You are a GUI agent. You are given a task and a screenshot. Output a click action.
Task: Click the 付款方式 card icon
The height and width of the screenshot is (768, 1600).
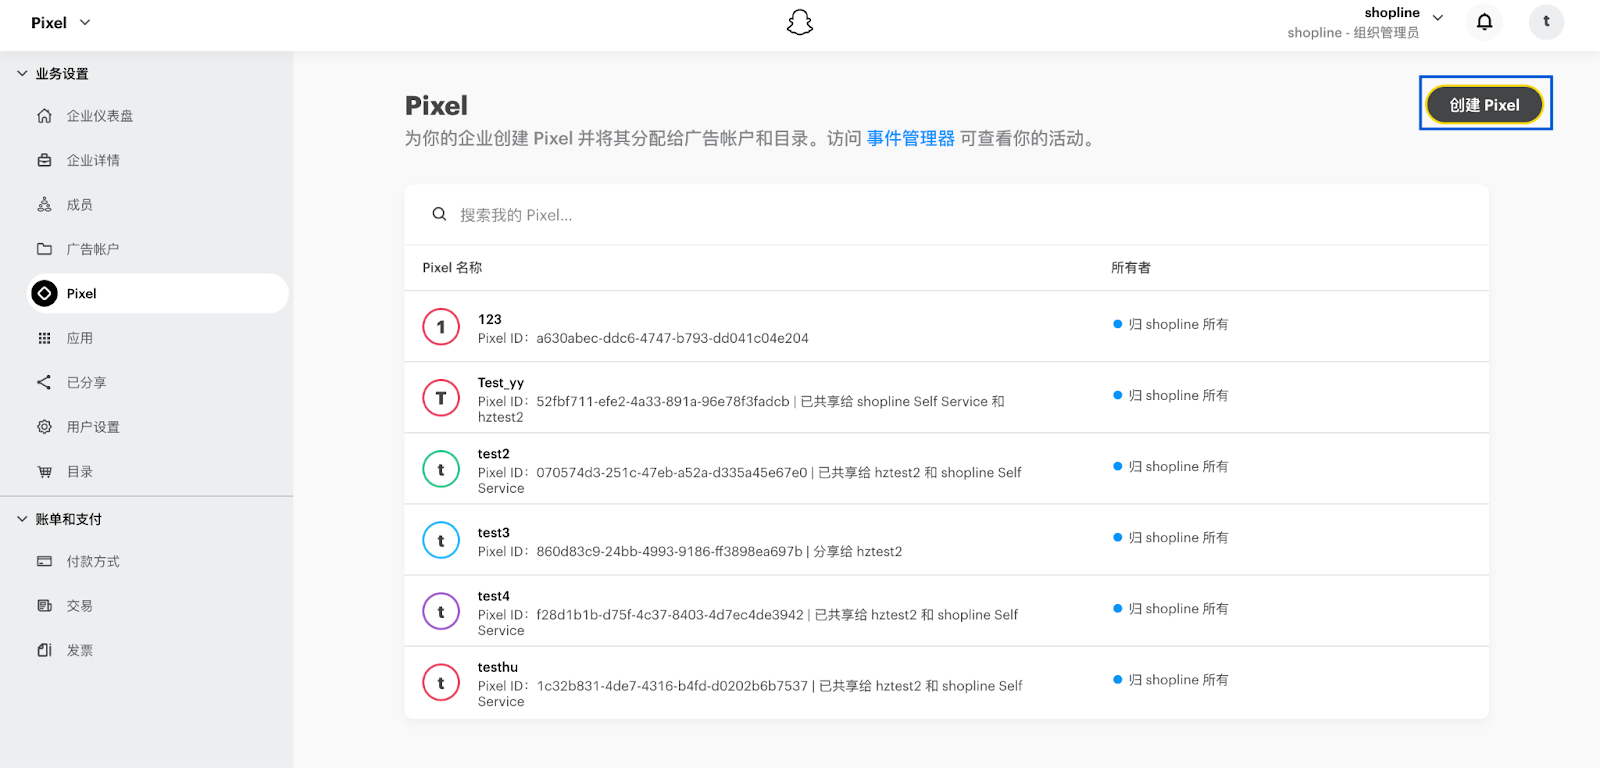(x=44, y=562)
